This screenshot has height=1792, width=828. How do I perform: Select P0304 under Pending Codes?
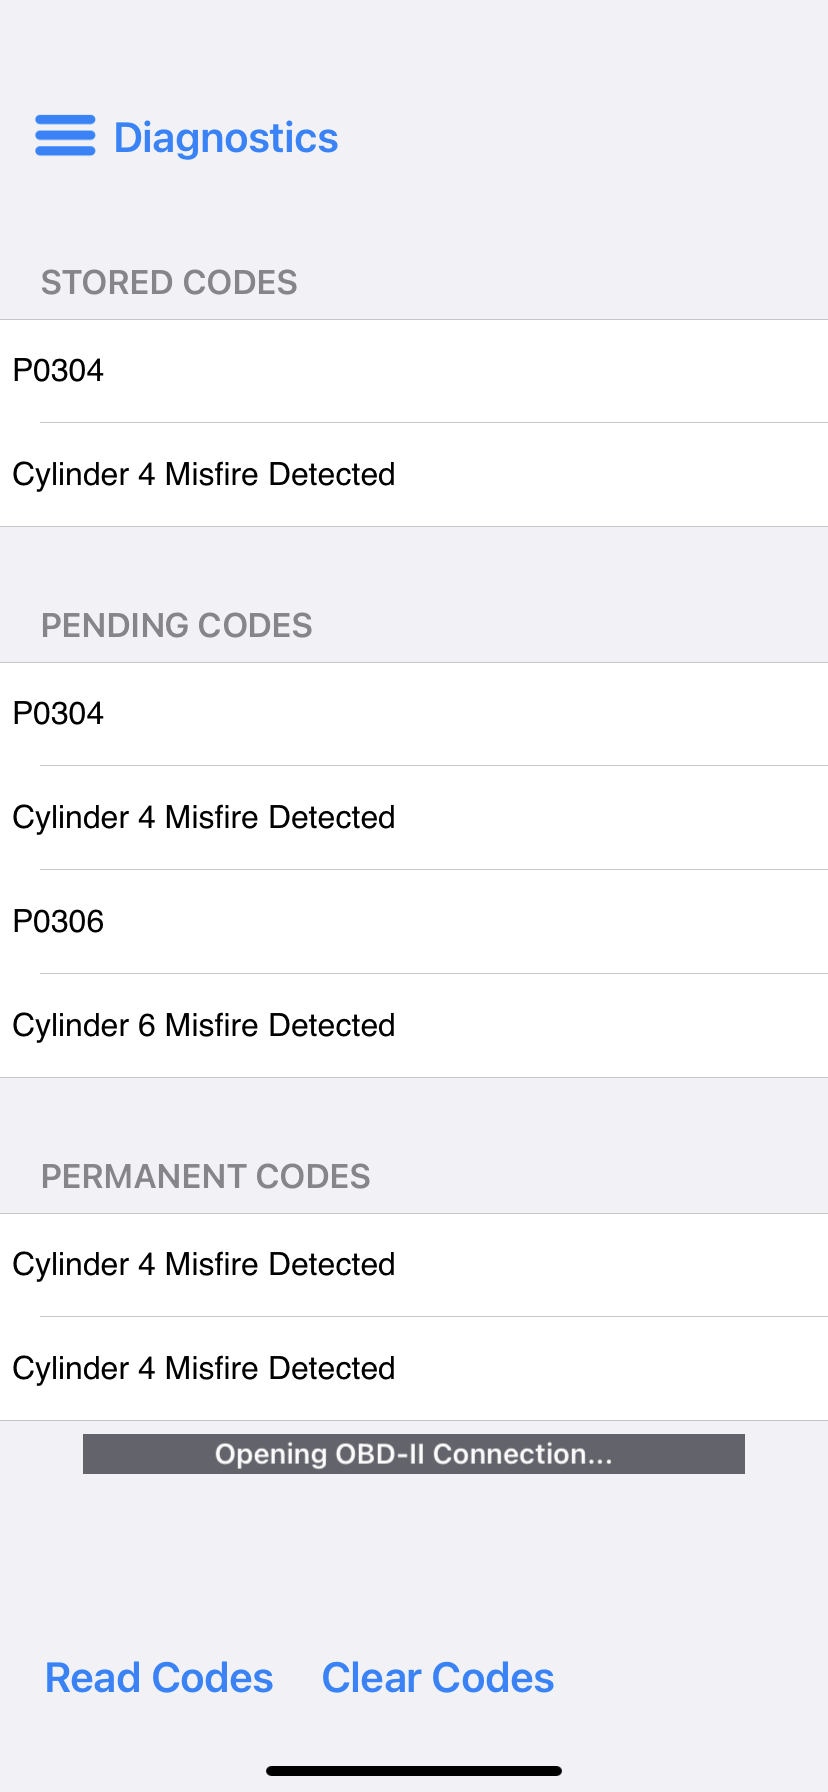pyautogui.click(x=414, y=714)
